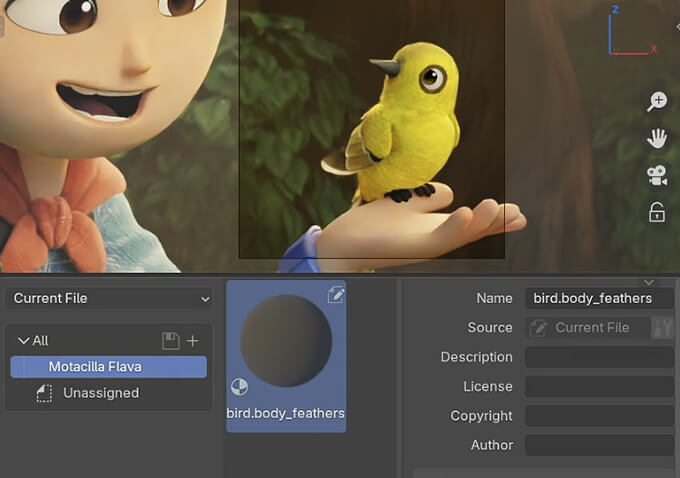The height and width of the screenshot is (478, 680).
Task: Click the sidebar toggle arrow beside the axis gizmo
Action: [x=677, y=27]
